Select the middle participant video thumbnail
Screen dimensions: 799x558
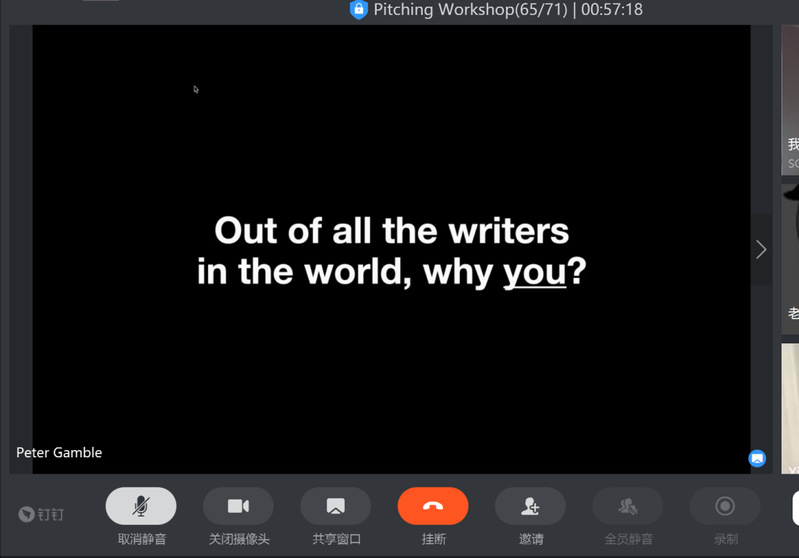pos(790,258)
